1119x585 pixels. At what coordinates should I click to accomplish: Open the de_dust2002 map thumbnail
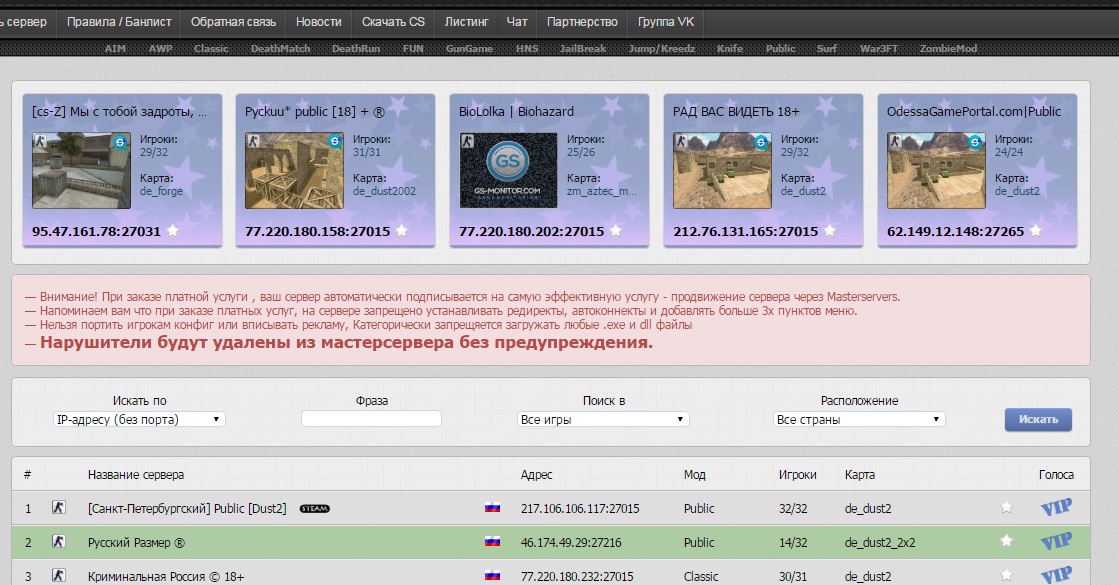294,171
